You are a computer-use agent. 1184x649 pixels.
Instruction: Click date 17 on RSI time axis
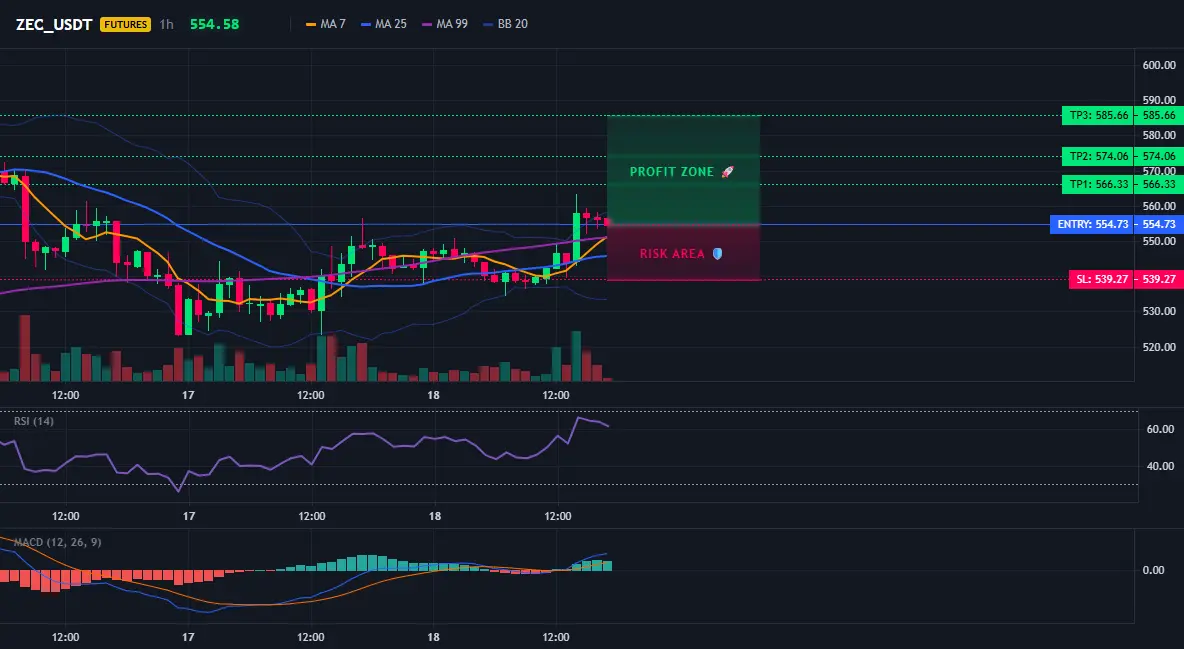188,517
